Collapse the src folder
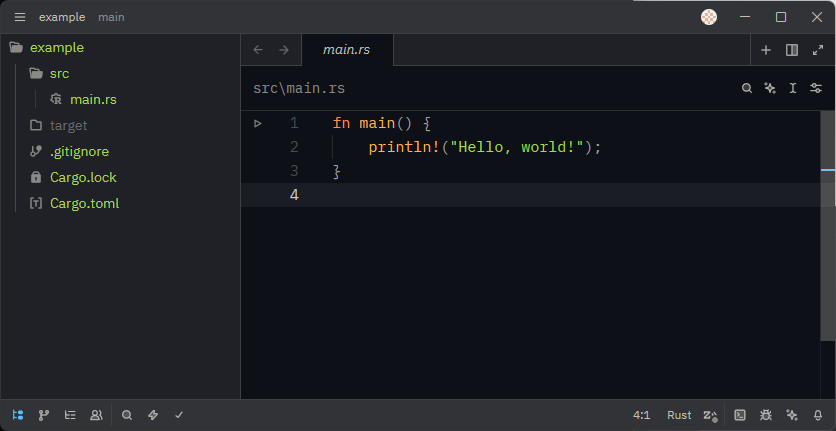 (x=120, y=74)
